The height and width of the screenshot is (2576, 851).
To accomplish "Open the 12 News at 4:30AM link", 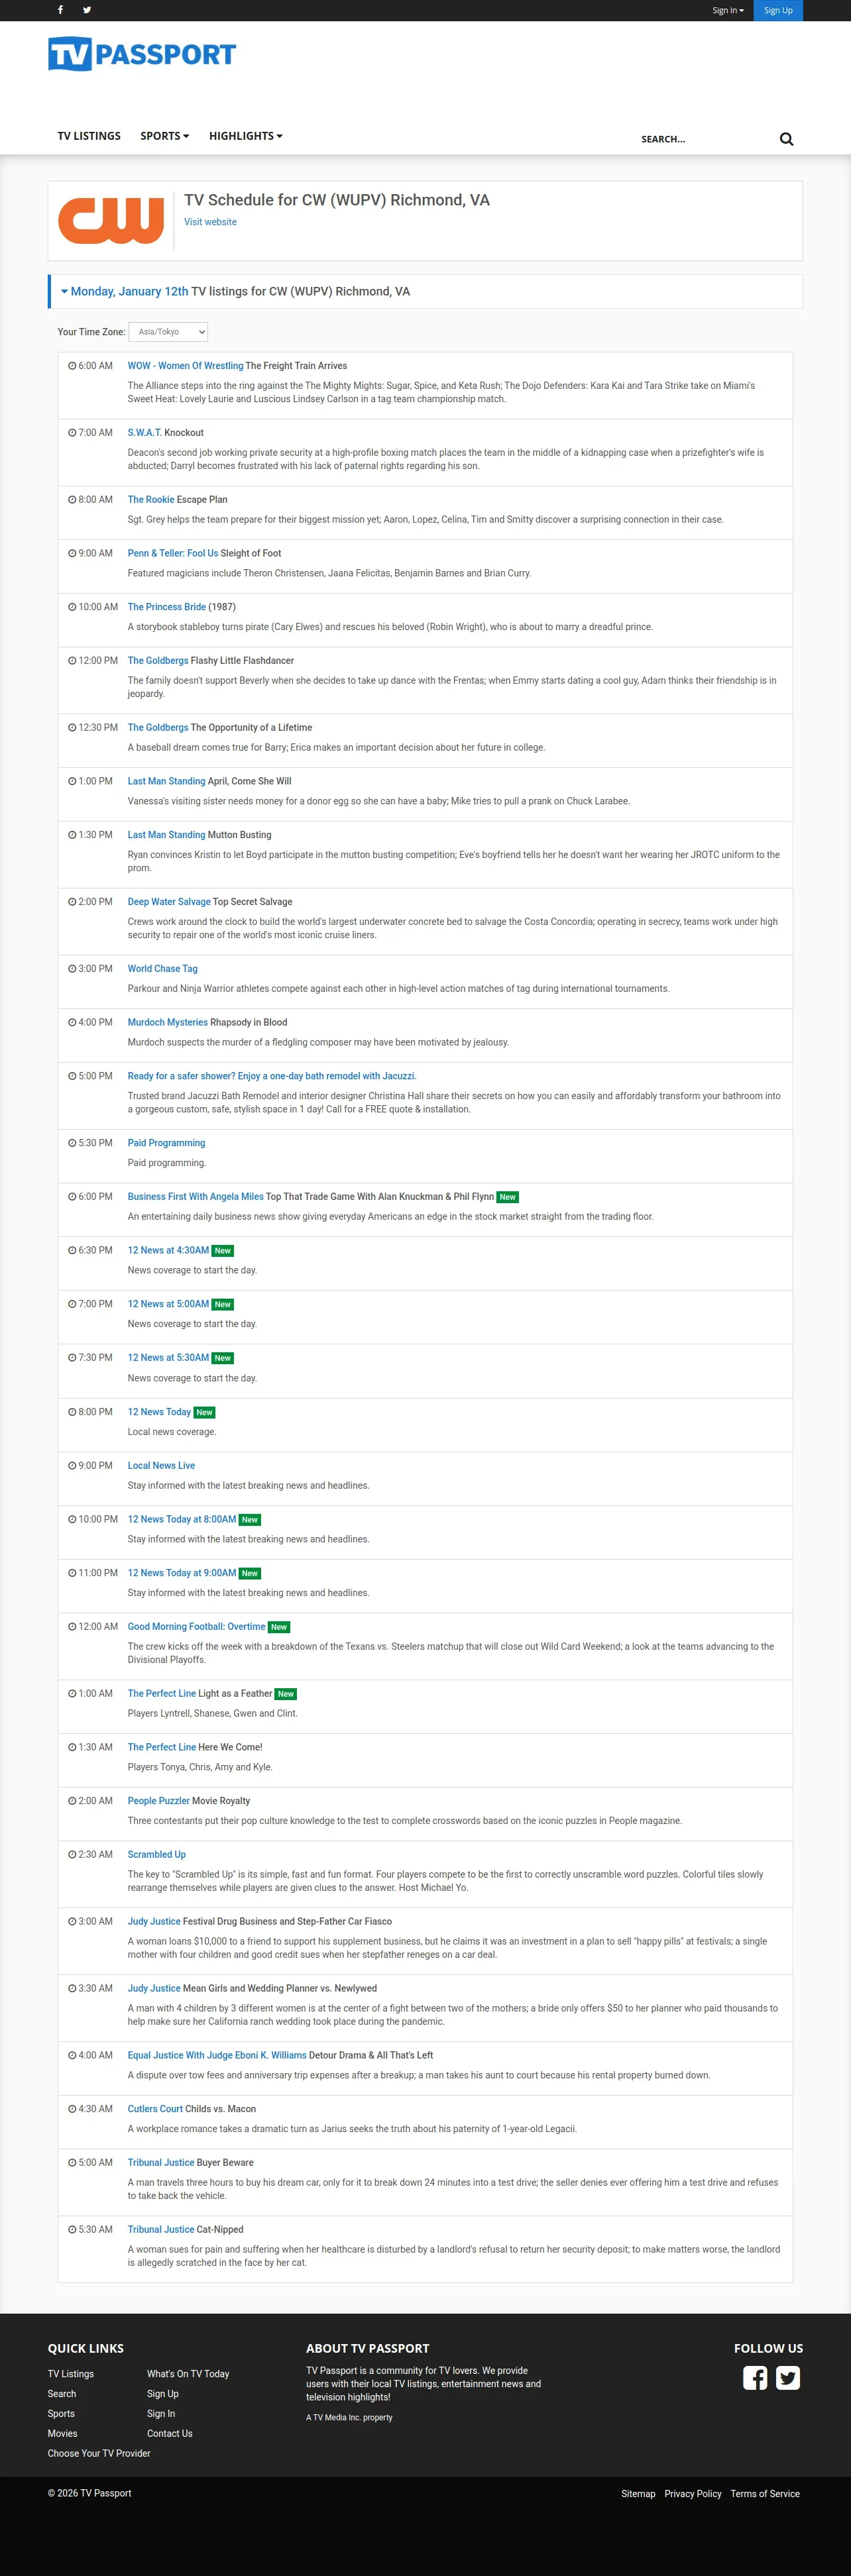I will (x=168, y=1250).
